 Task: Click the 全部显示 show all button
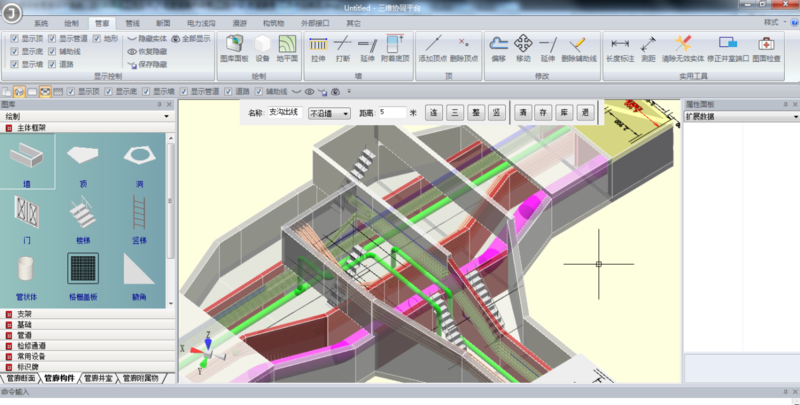coord(190,38)
